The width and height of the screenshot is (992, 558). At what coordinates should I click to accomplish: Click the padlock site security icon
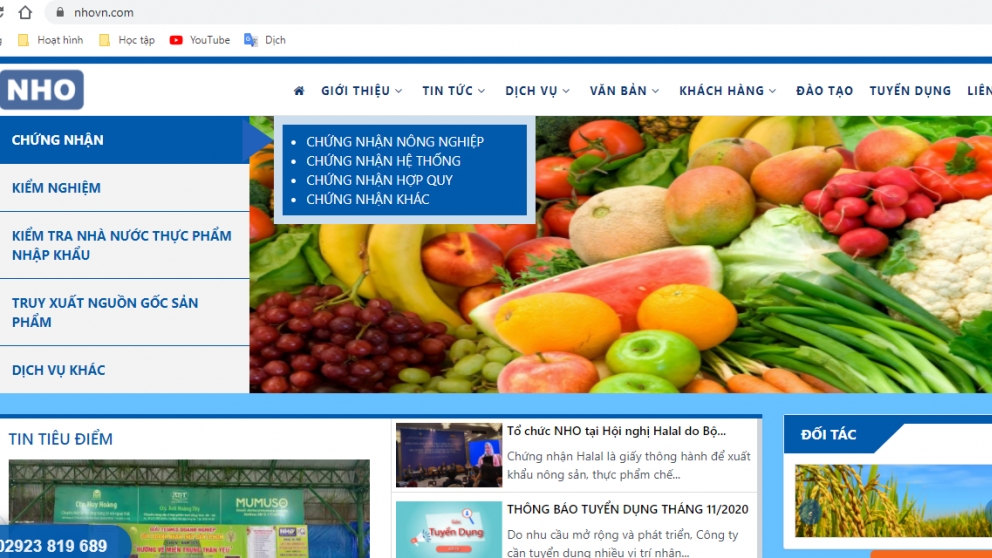pos(60,13)
